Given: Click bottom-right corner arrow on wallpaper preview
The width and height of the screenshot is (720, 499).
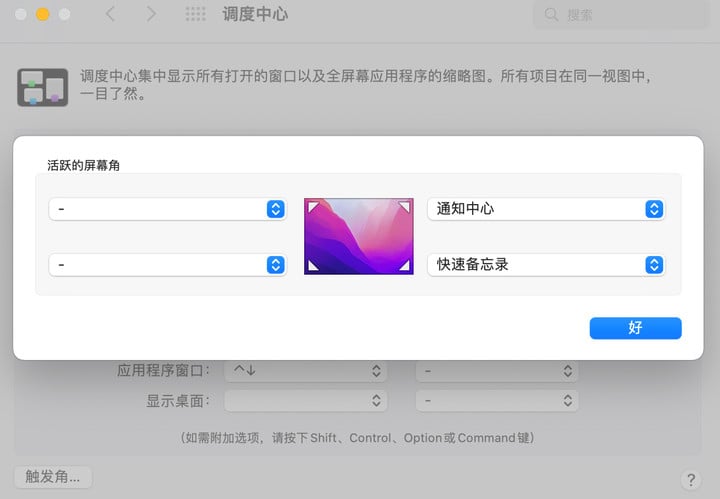Looking at the screenshot, I should (404, 266).
